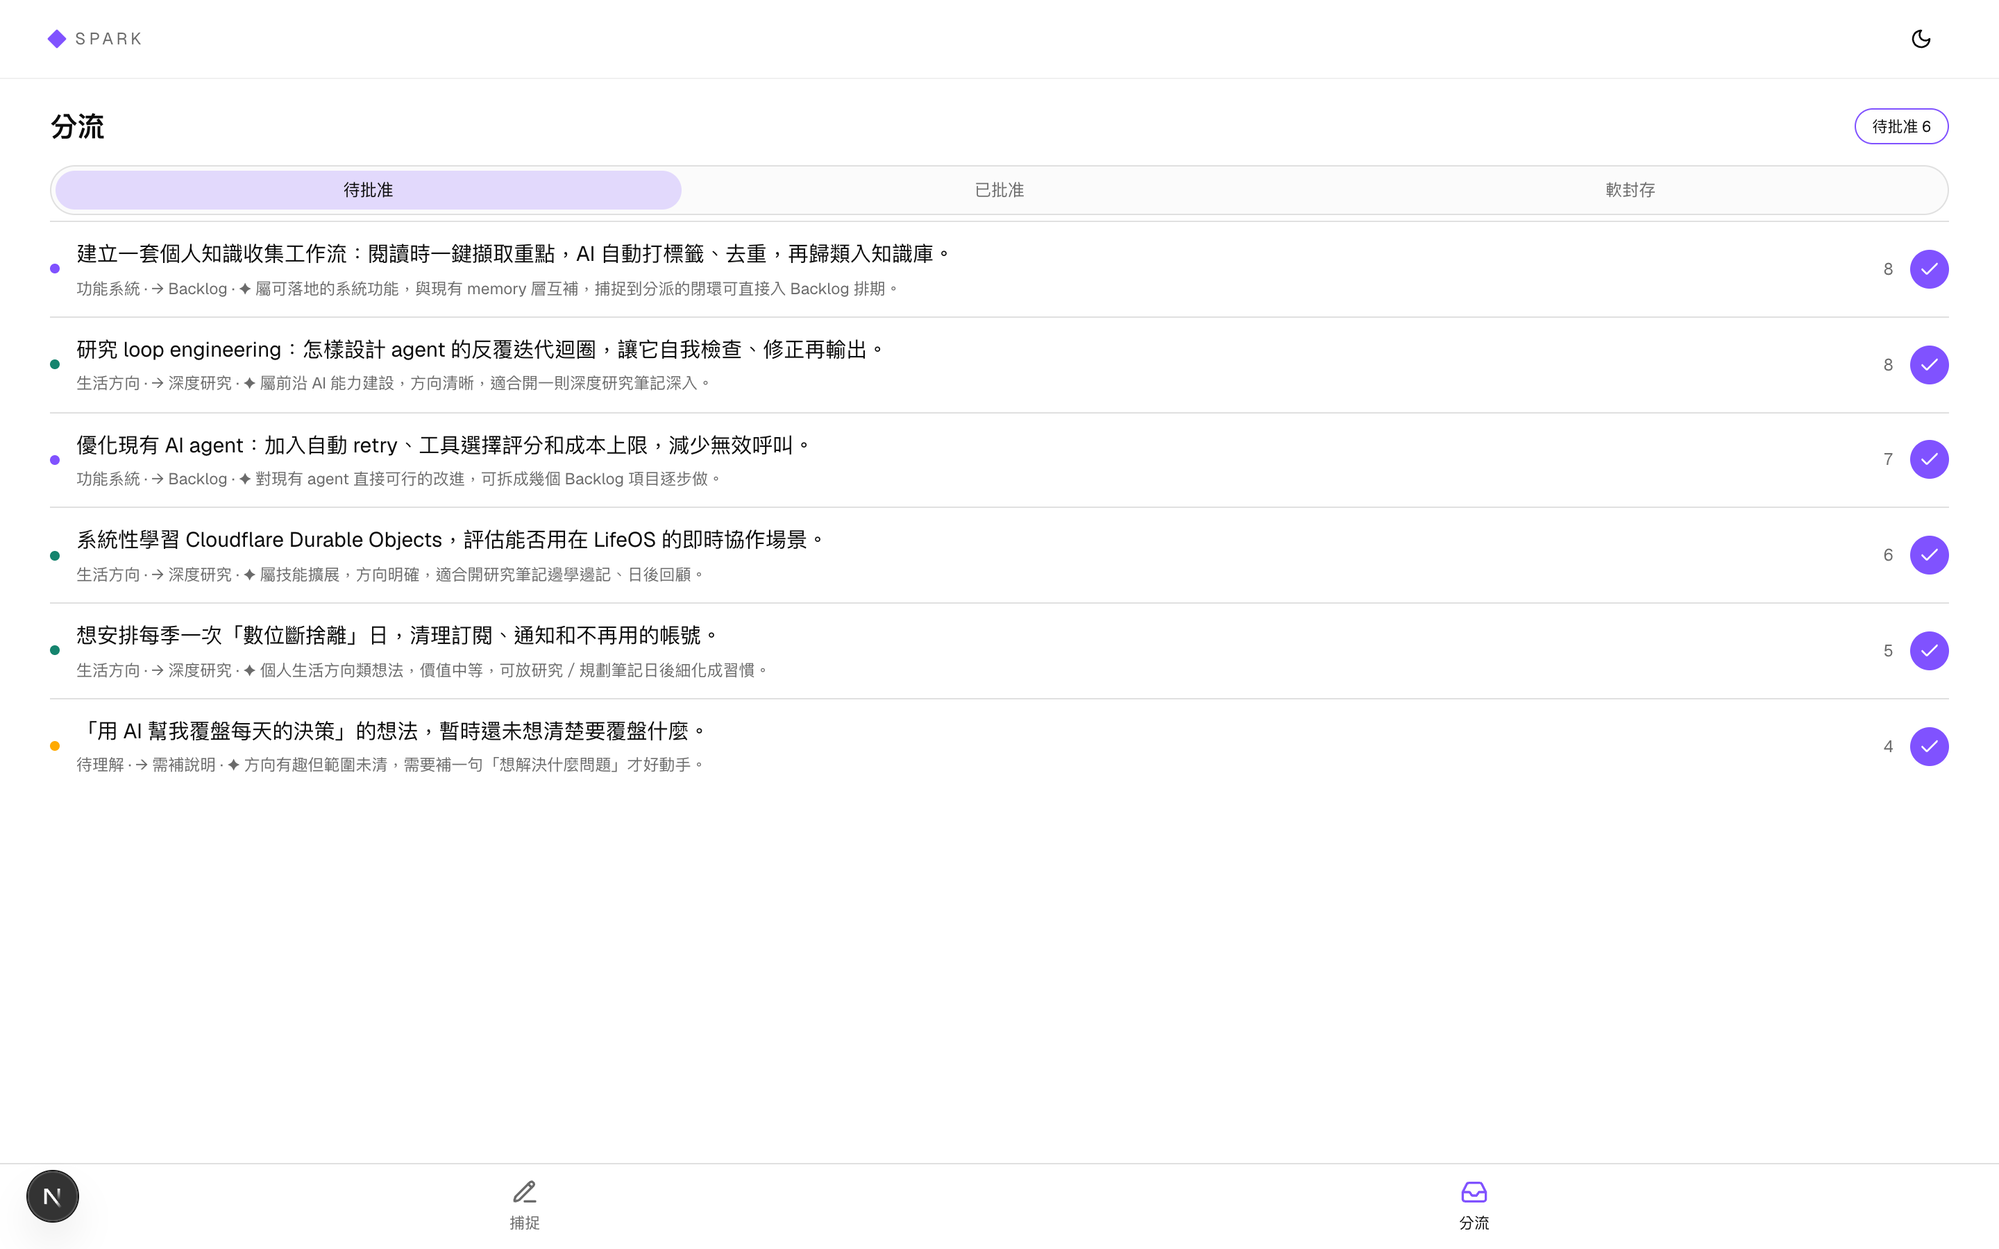Screen dimensions: 1999x1249
Task: Open the 系統性學習 Cloudflare Durable Objects entry
Action: [451, 540]
